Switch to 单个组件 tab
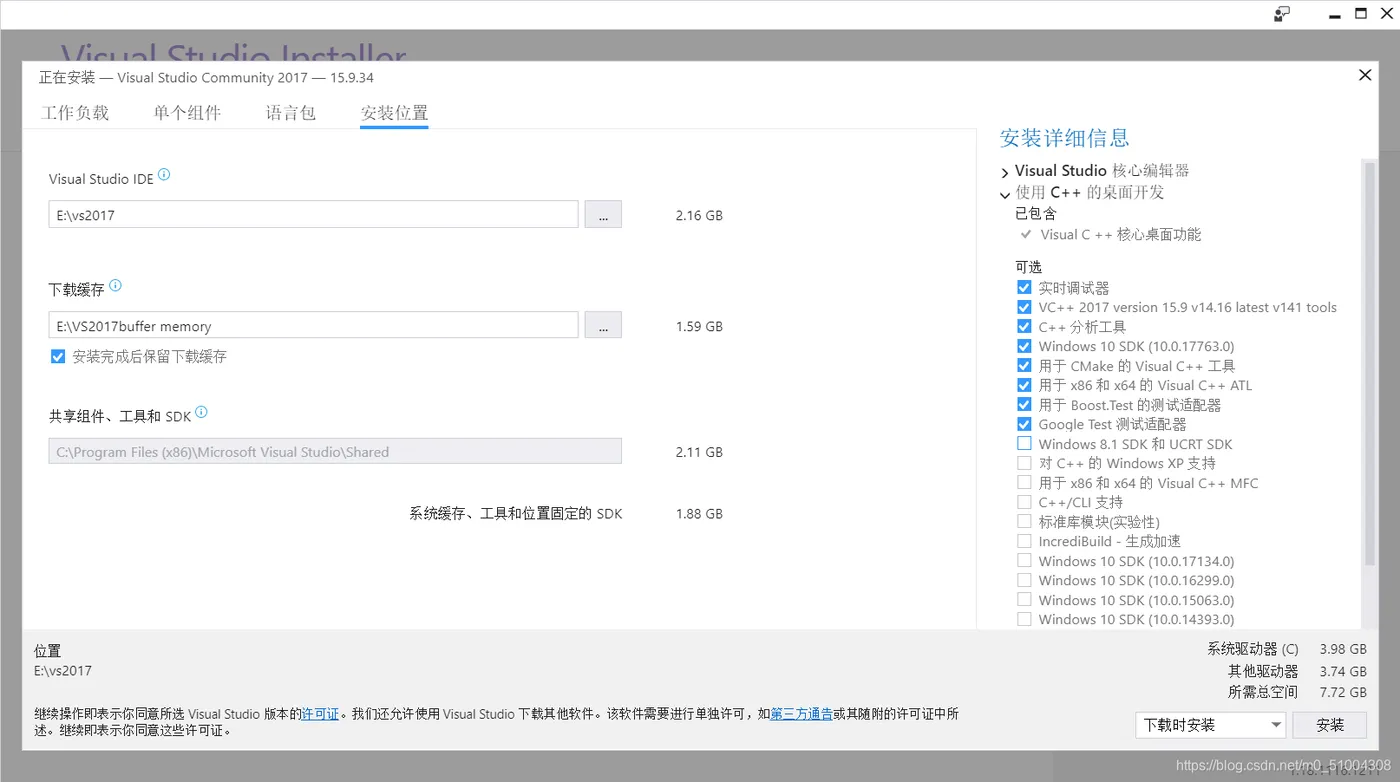 coord(187,113)
